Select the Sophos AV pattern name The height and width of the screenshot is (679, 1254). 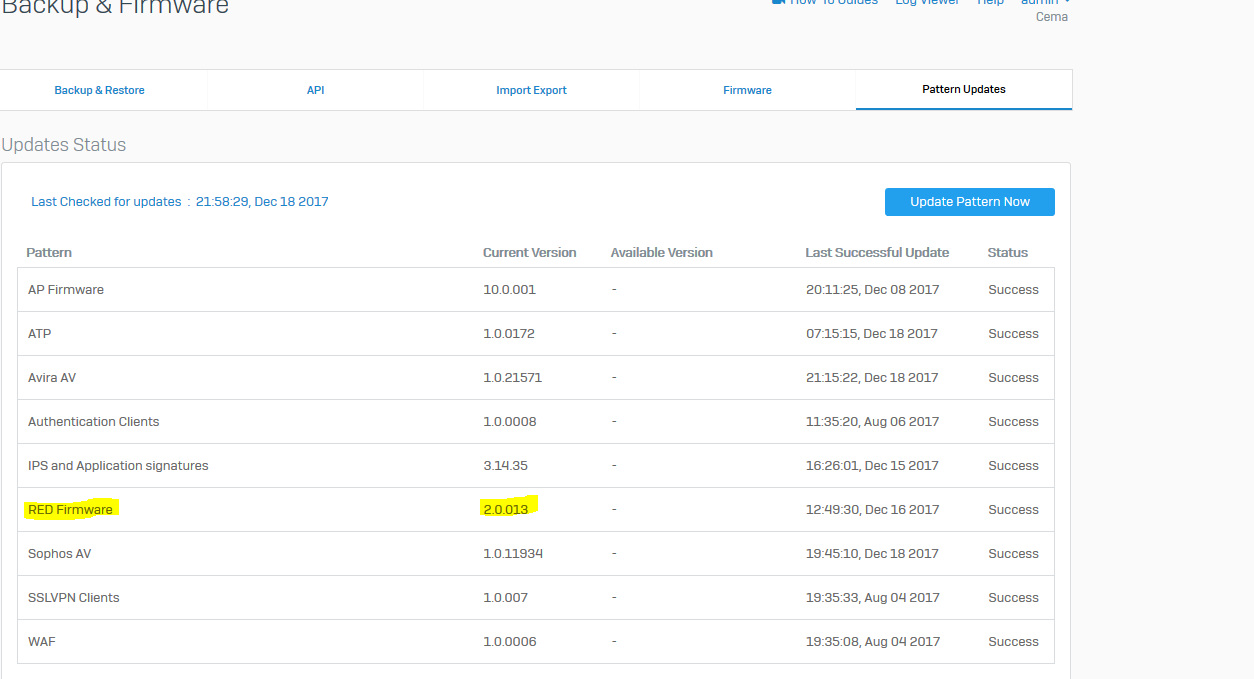[60, 554]
